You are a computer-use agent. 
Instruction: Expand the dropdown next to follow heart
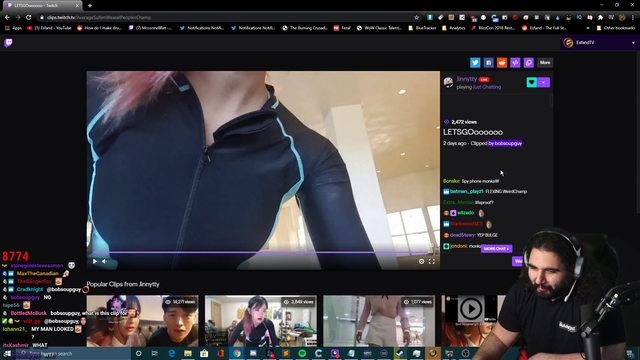(544, 82)
